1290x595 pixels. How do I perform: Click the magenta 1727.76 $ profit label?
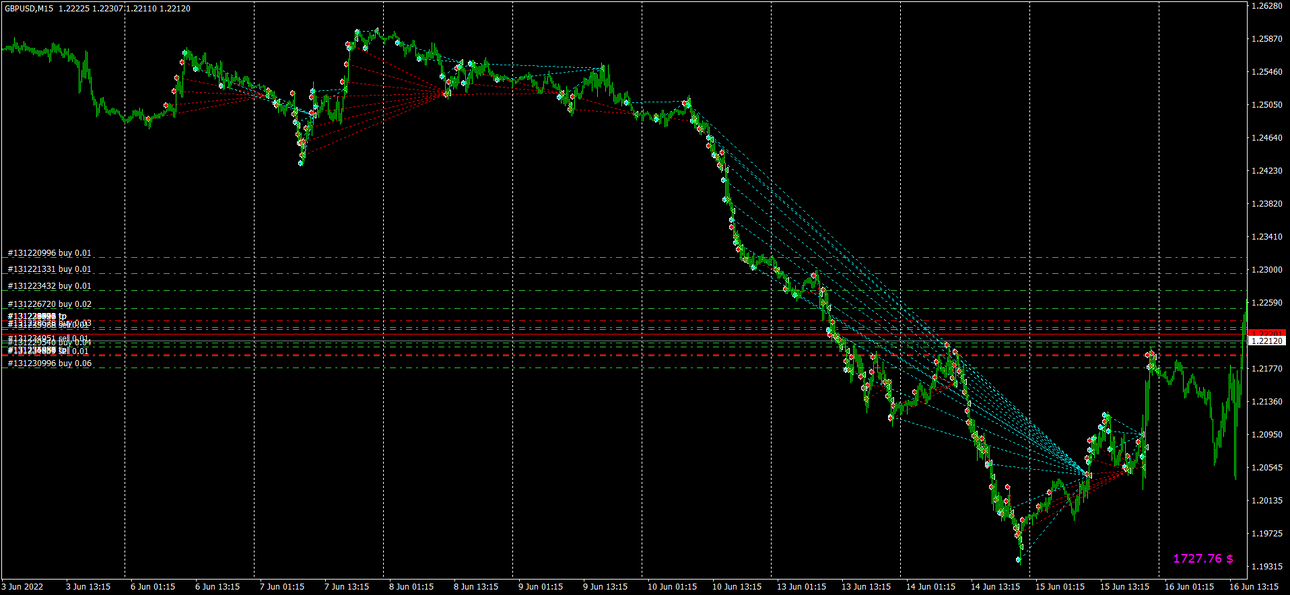[1203, 559]
